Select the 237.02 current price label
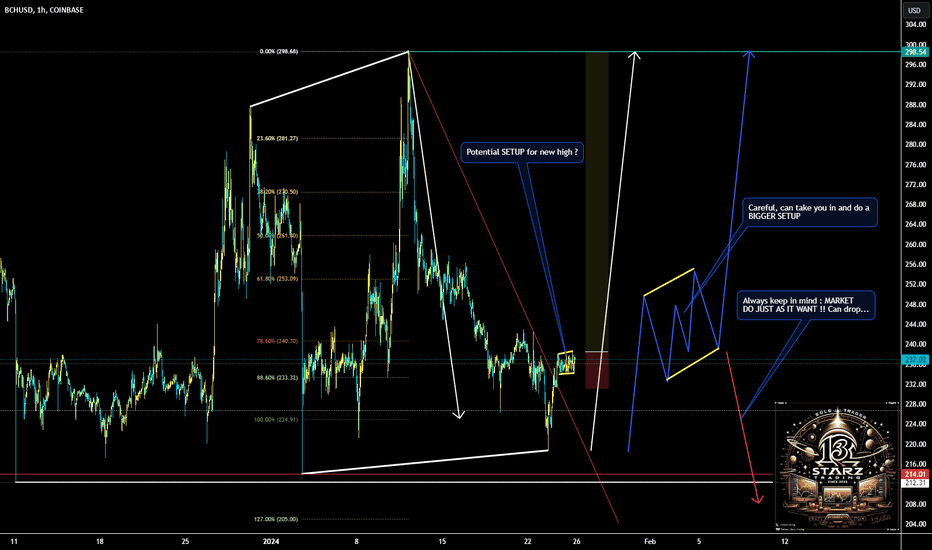Image resolution: width=932 pixels, height=550 pixels. [x=915, y=360]
